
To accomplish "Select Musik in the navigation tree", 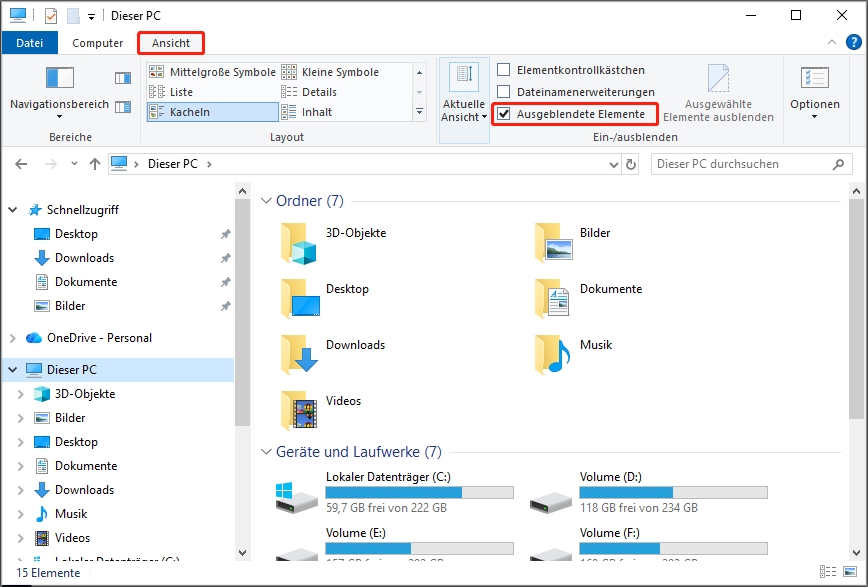I will coord(71,513).
